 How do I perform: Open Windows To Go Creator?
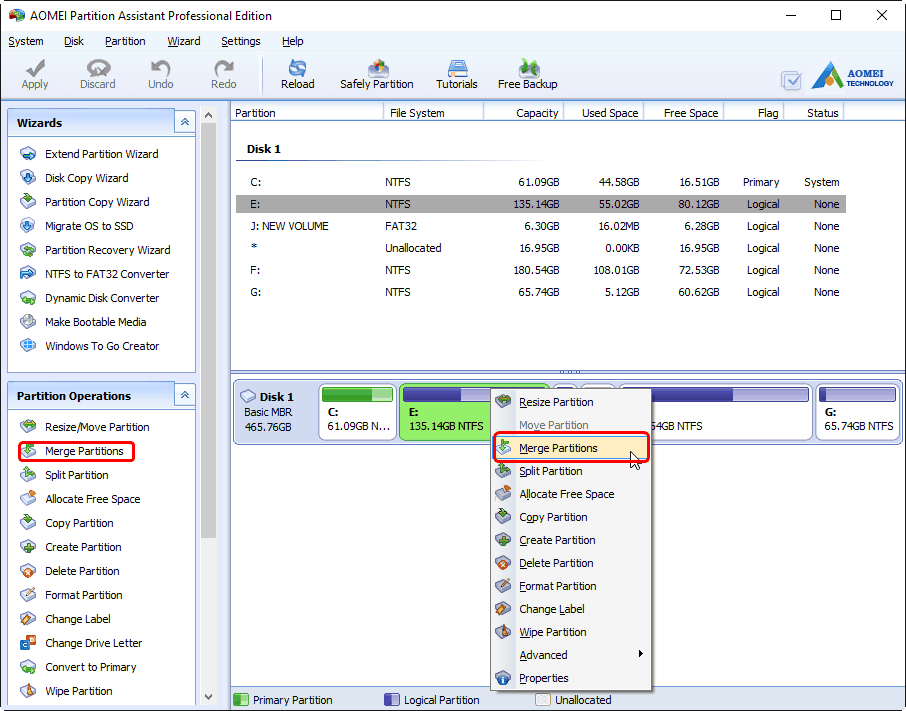[x=90, y=346]
